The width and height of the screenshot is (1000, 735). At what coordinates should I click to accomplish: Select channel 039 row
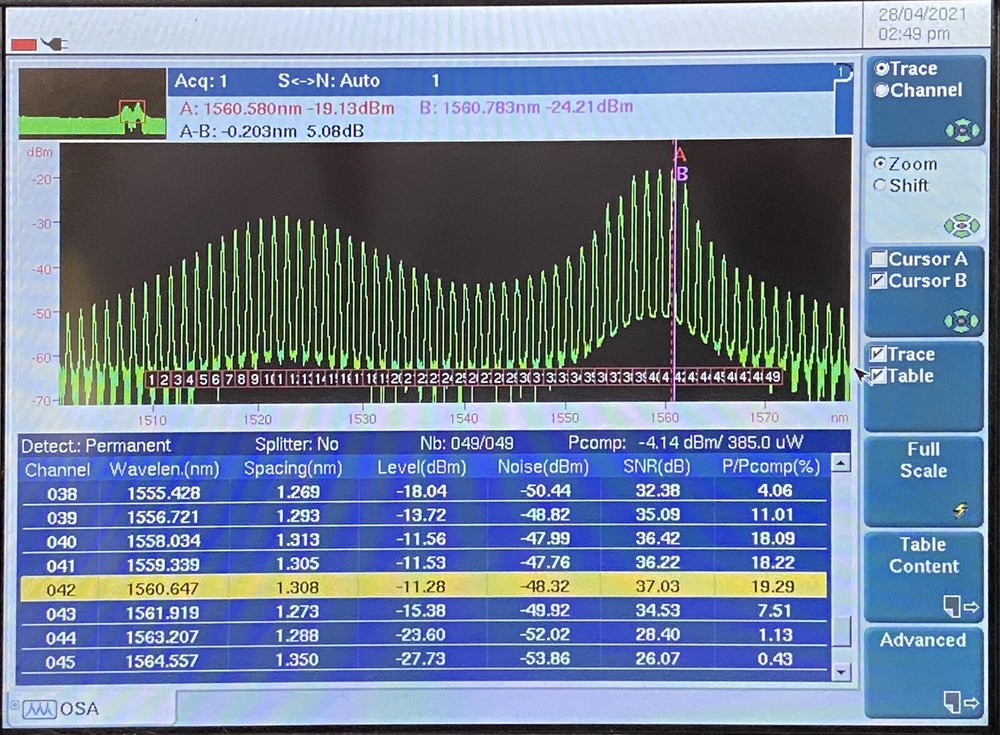click(424, 516)
